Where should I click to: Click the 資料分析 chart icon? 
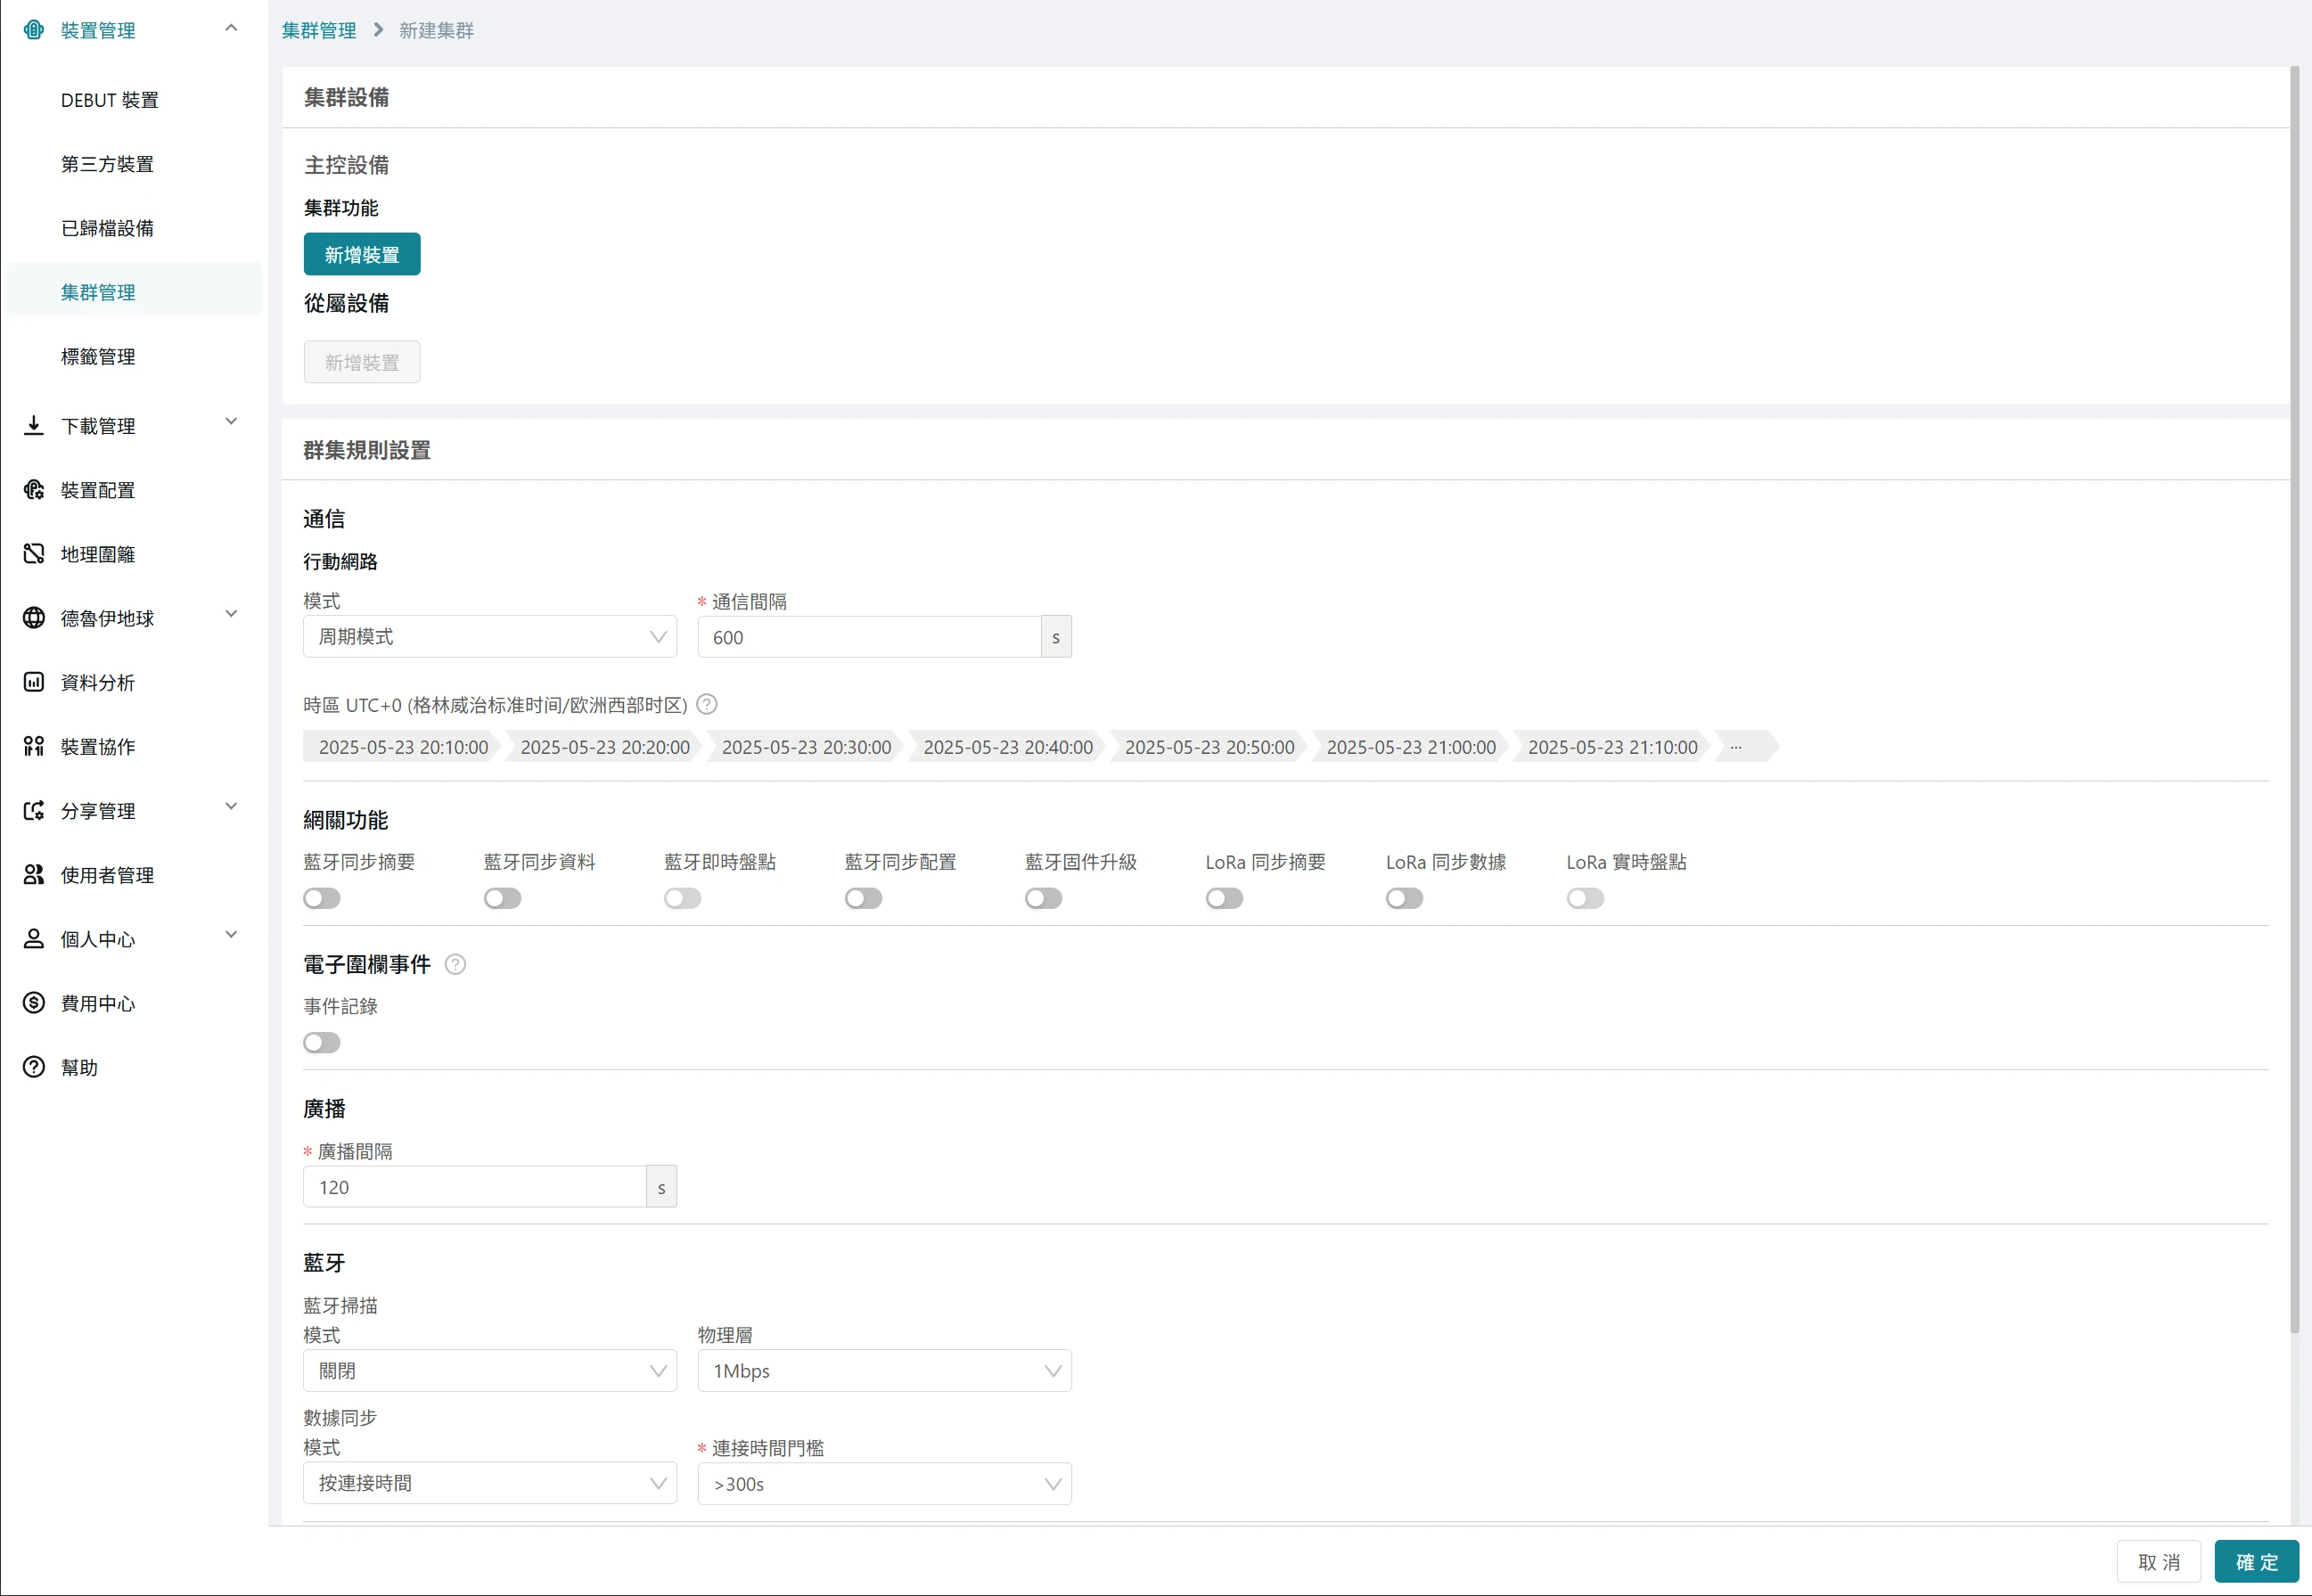[x=34, y=682]
